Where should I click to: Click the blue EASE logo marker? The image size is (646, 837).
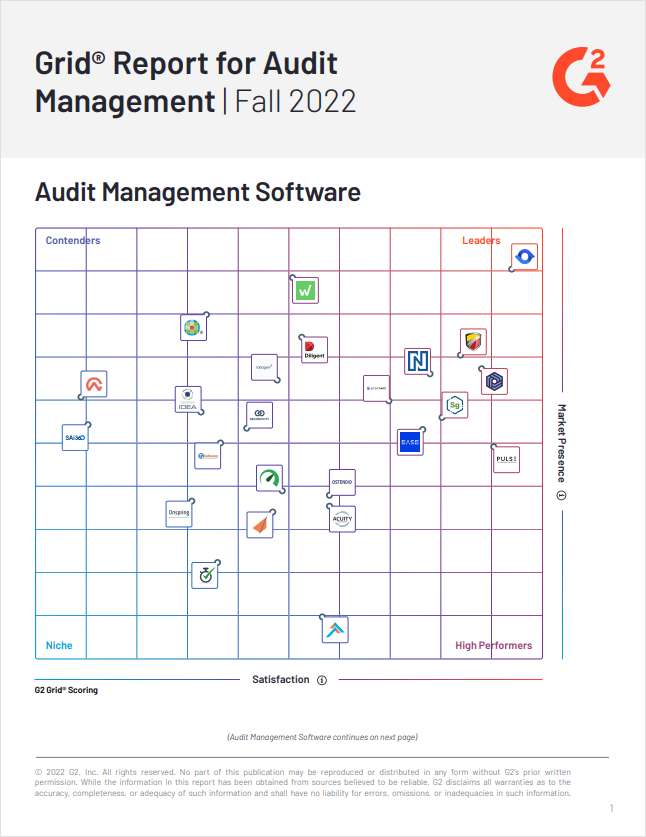tap(410, 442)
